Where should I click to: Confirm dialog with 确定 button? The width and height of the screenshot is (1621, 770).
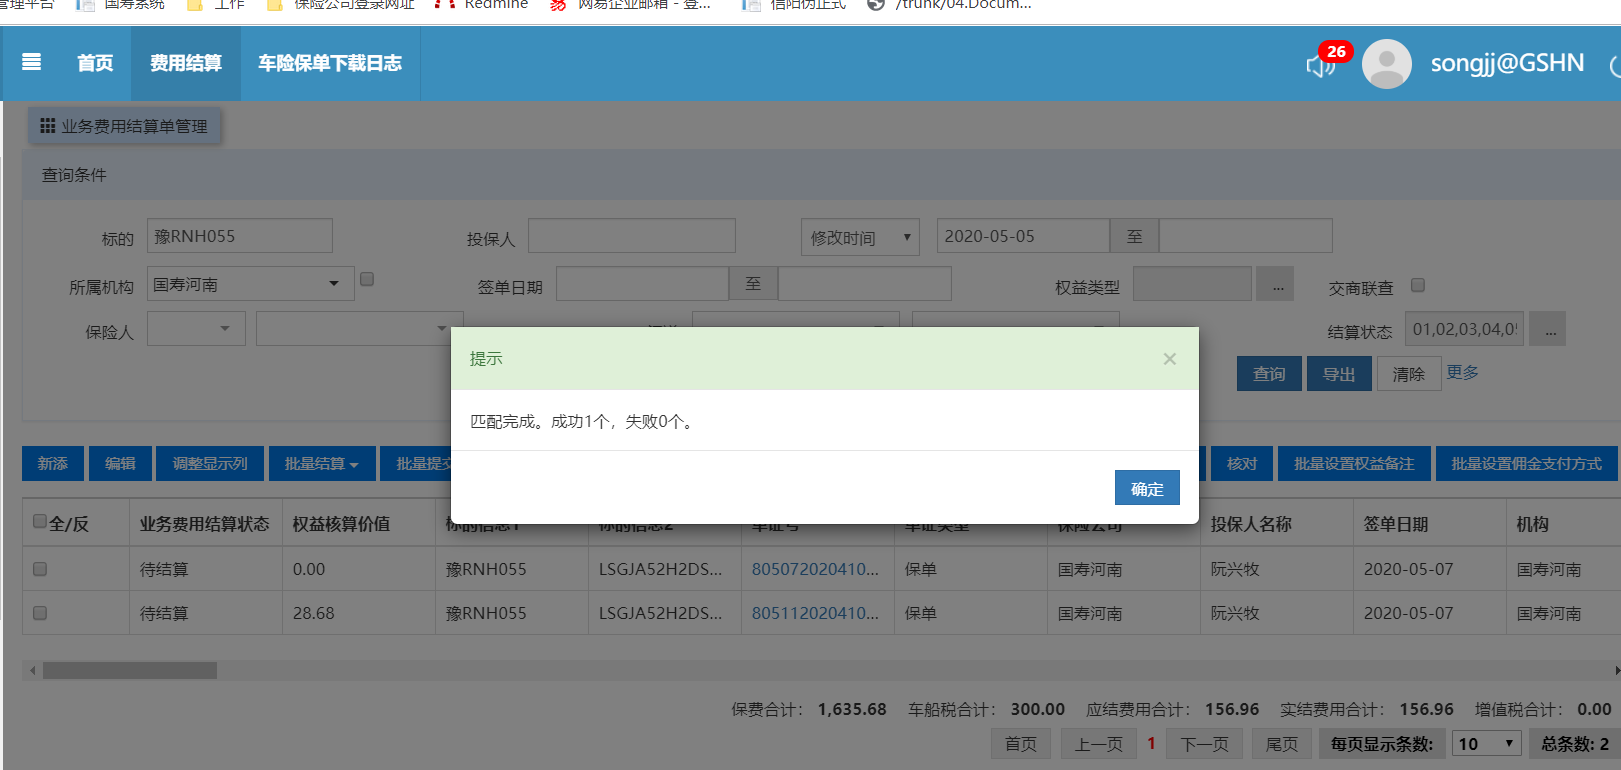1147,488
